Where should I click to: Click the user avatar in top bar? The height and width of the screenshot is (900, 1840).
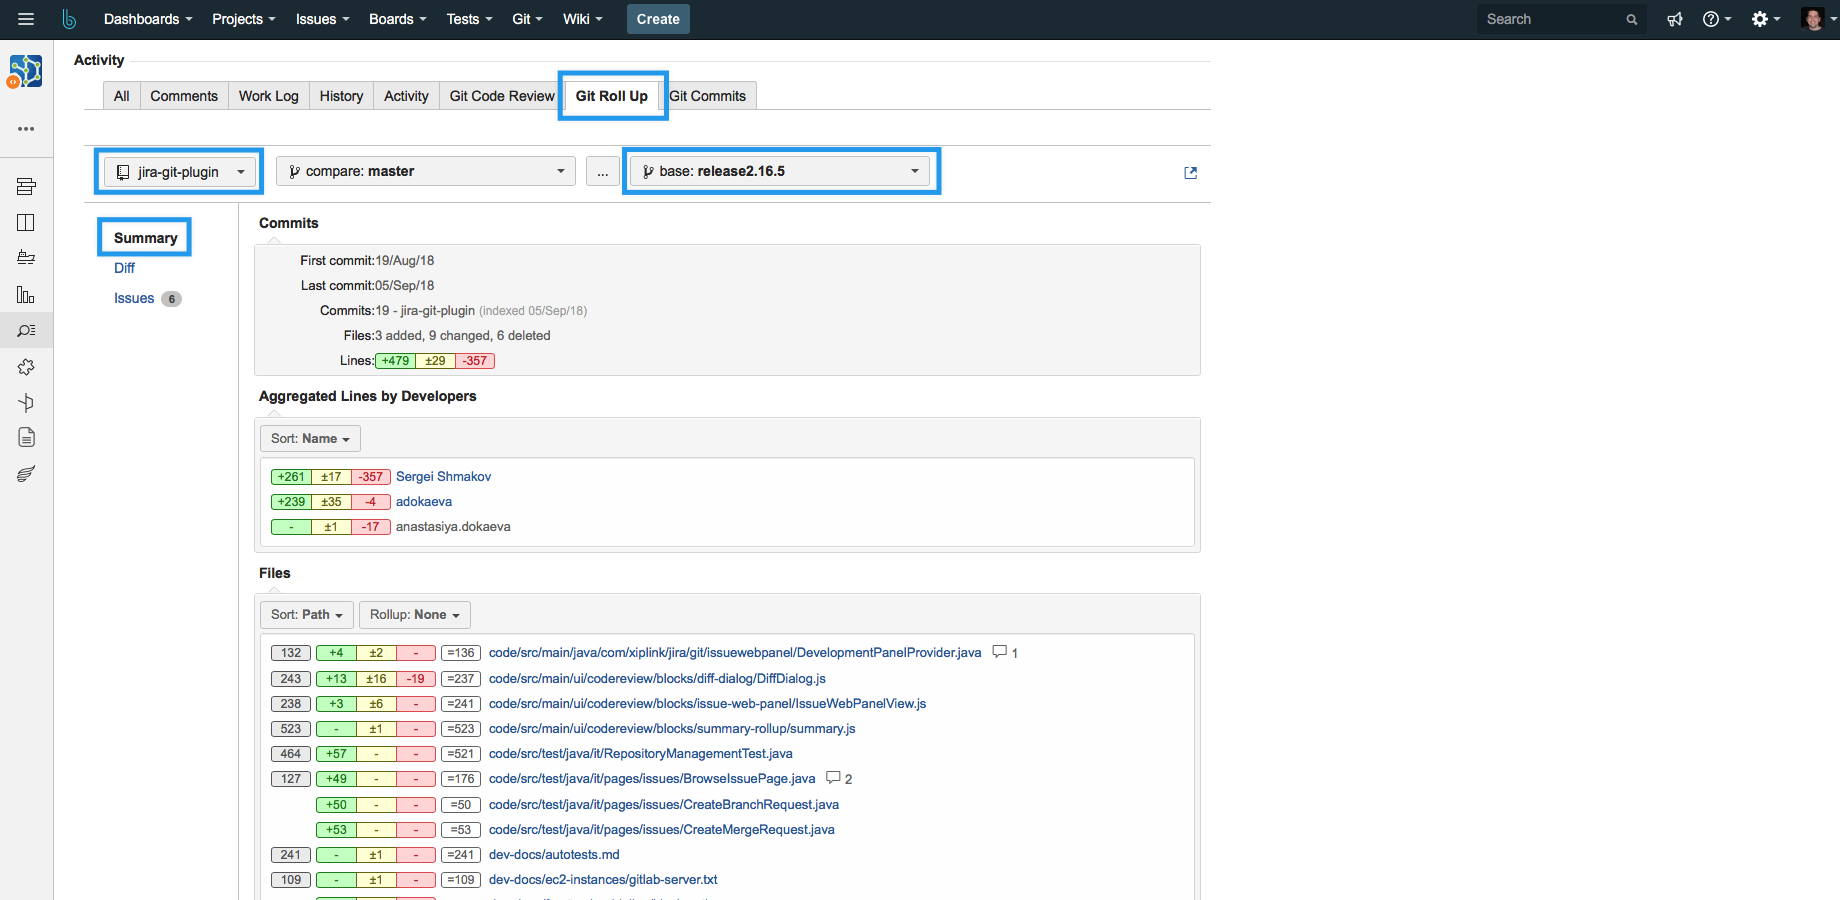pos(1812,19)
